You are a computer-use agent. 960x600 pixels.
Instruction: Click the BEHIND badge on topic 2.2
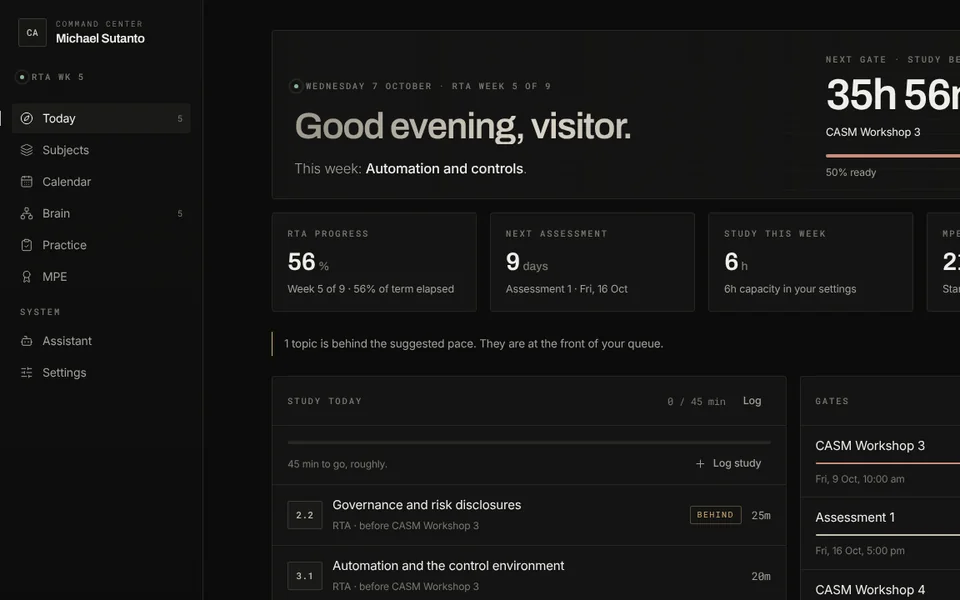pyautogui.click(x=715, y=515)
